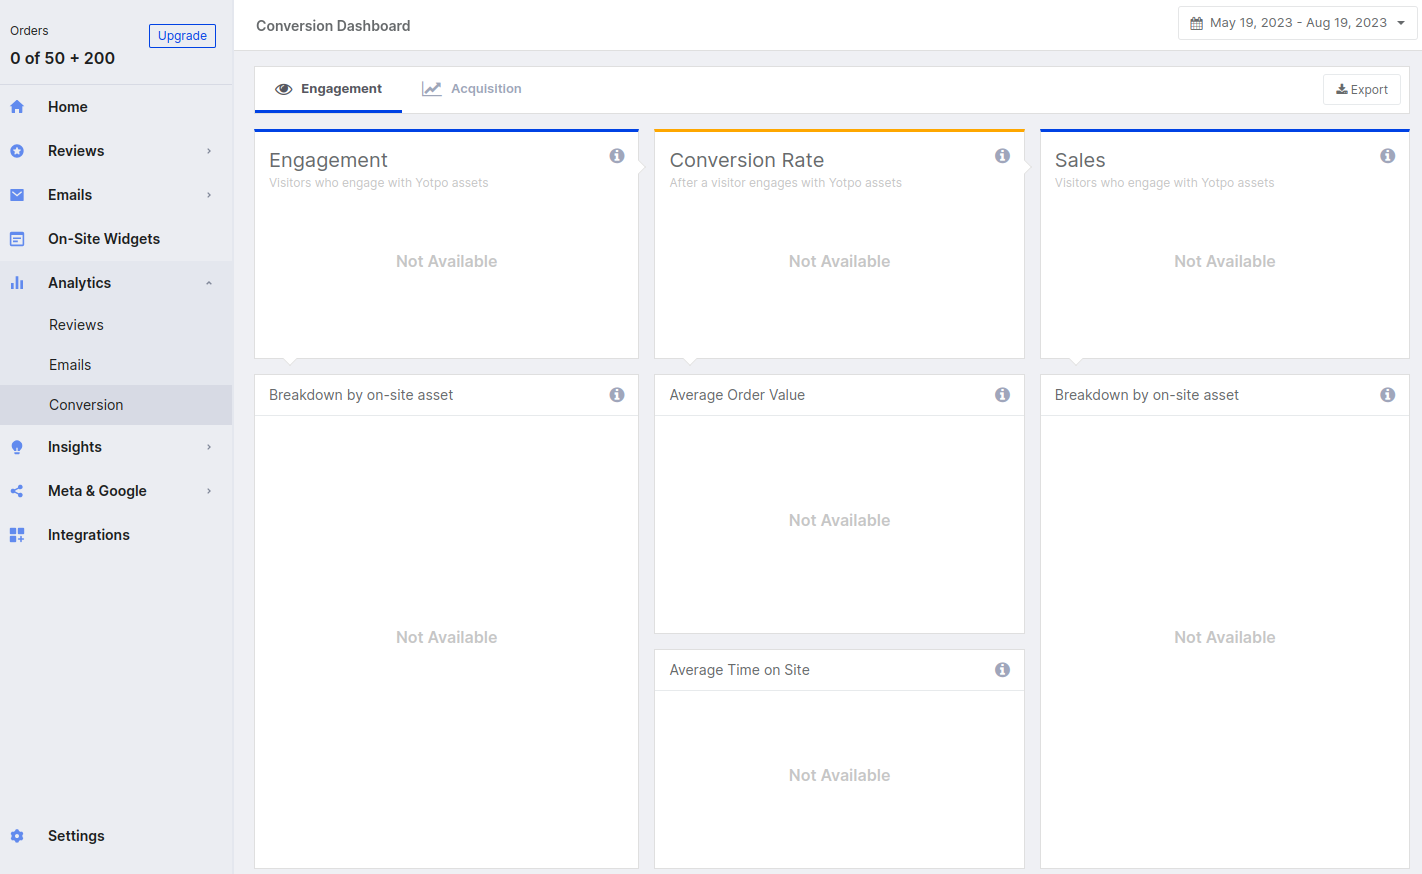Select the Conversion Rate summary card
The image size is (1422, 874).
839,244
